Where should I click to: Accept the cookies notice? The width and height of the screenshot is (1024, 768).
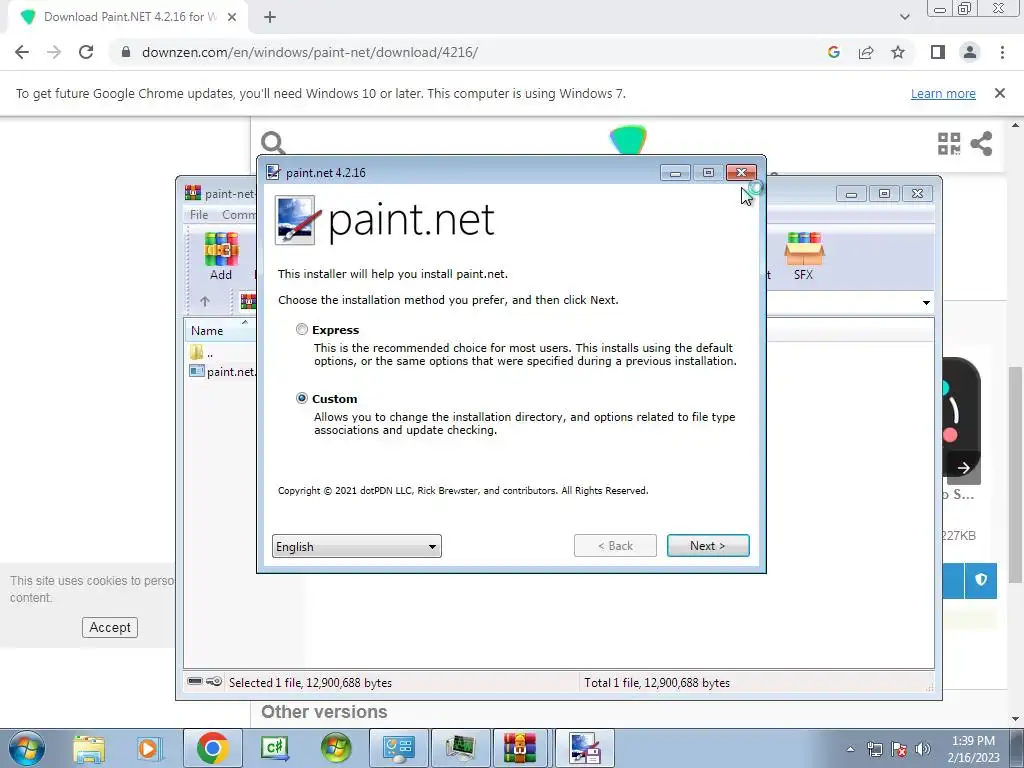coord(110,627)
